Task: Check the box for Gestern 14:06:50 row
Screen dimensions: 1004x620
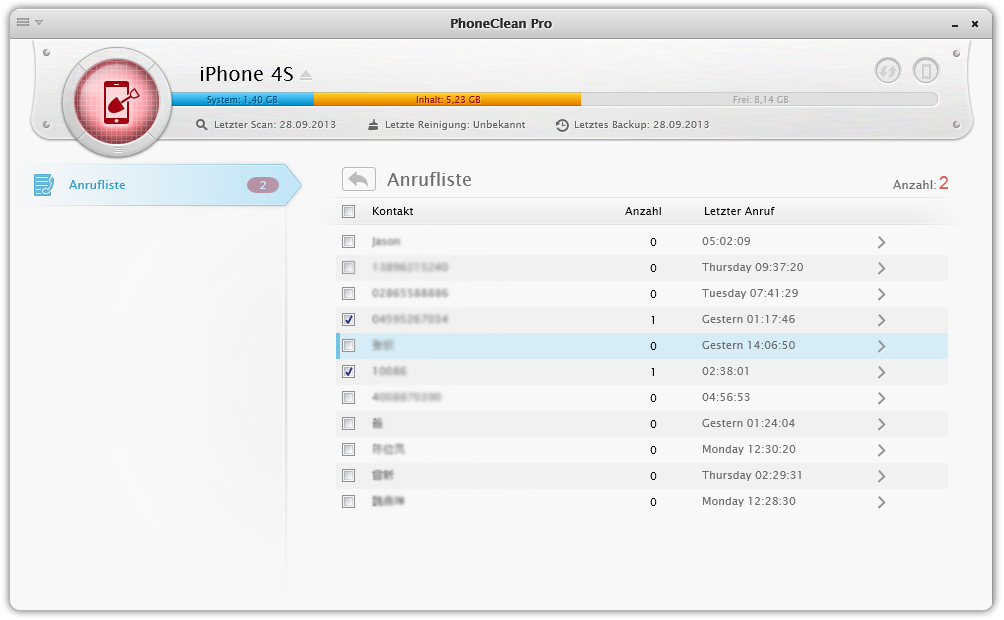Action: coord(348,346)
